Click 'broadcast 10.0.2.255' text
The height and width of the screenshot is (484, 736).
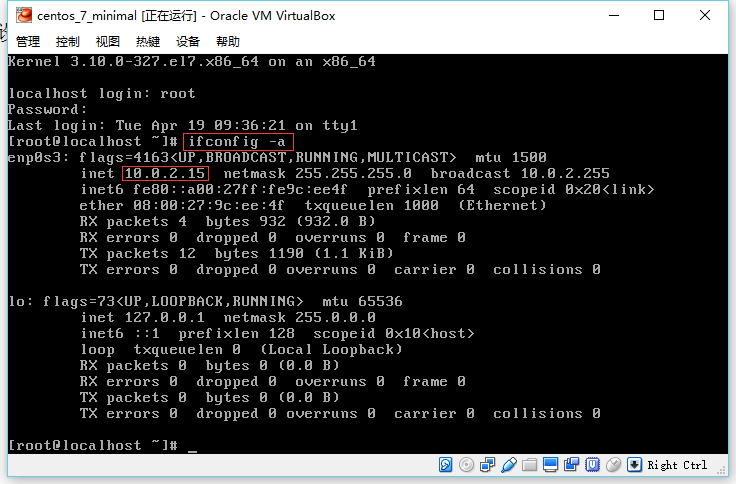click(x=520, y=173)
